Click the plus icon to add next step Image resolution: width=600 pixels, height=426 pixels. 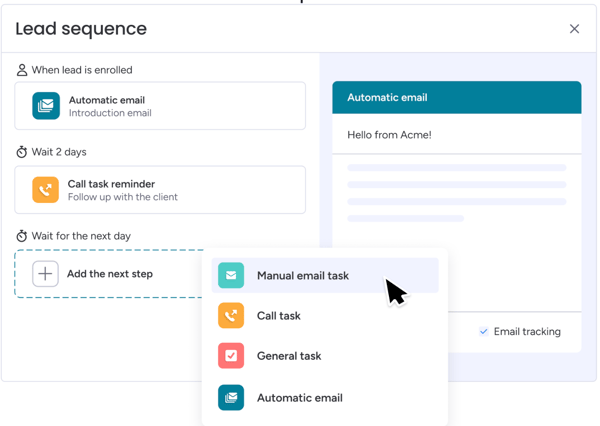(45, 274)
